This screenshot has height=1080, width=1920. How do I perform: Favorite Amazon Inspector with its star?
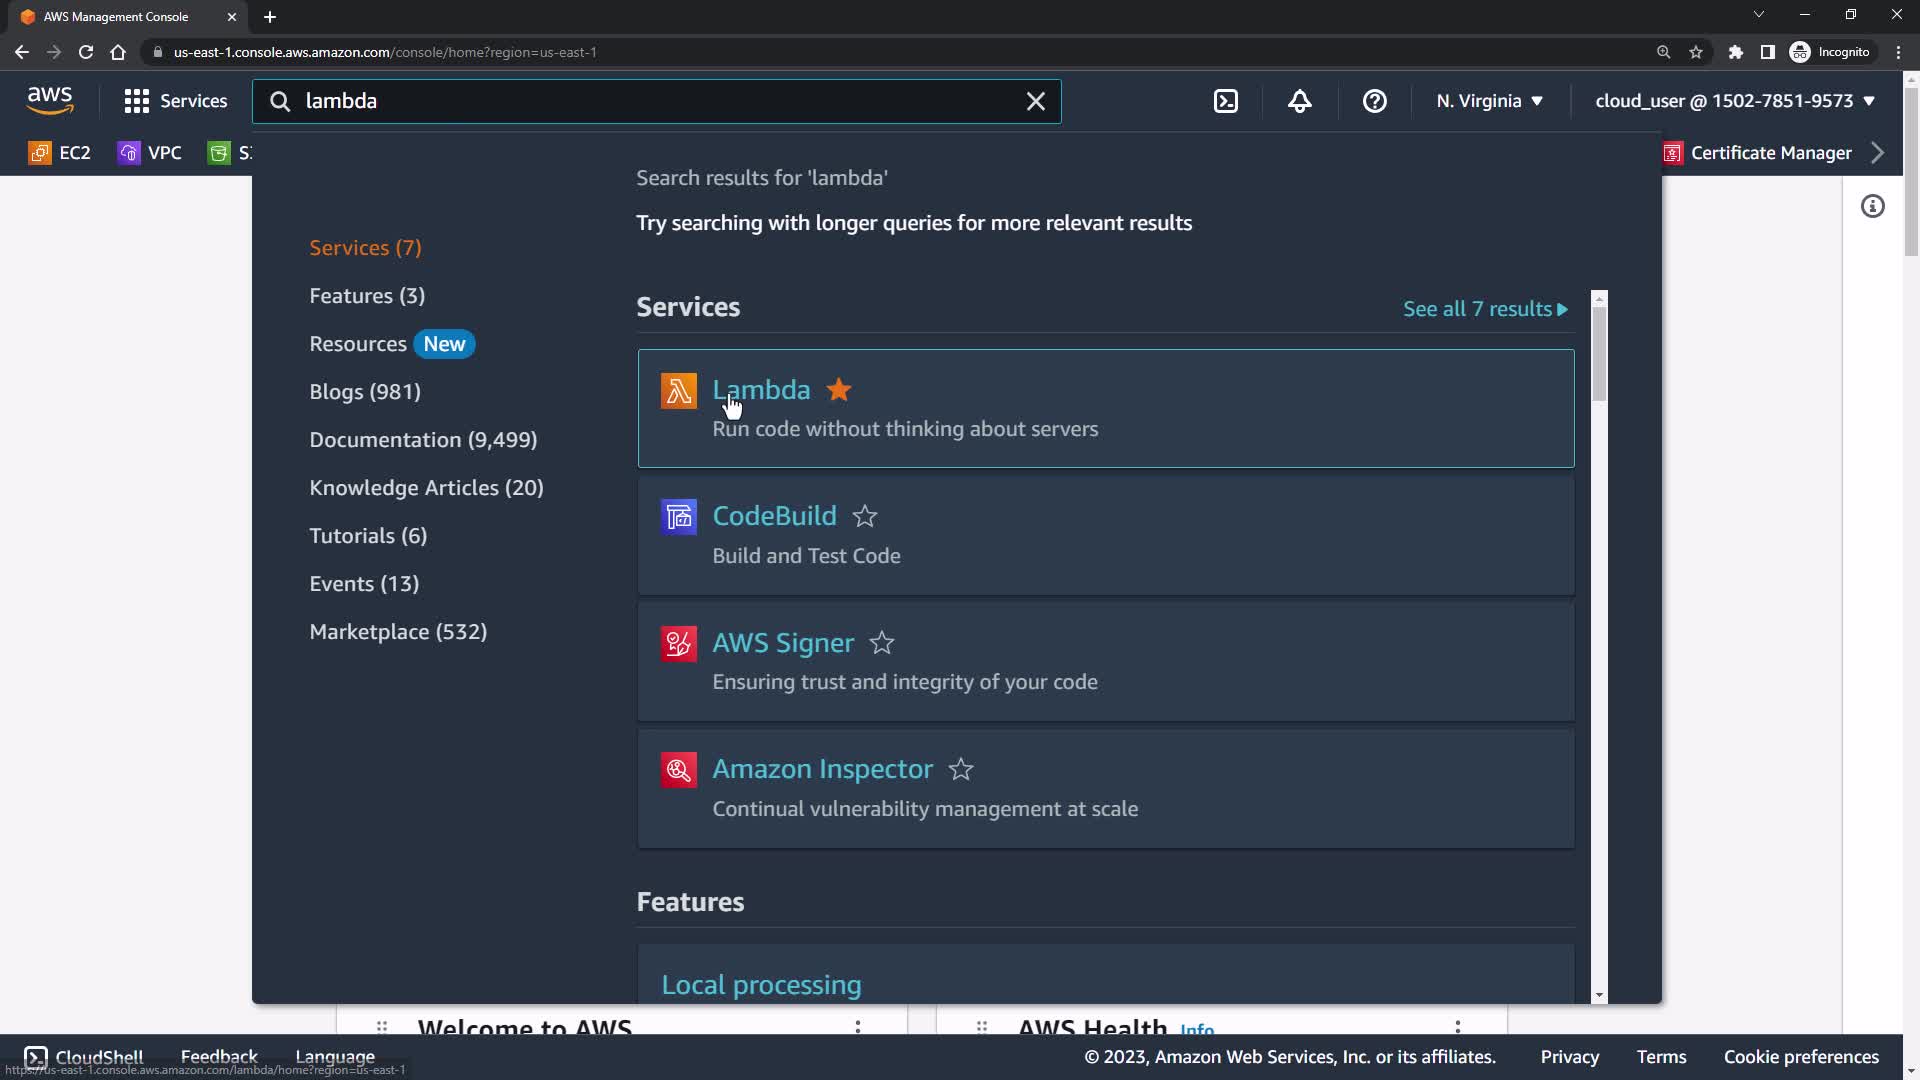point(961,769)
